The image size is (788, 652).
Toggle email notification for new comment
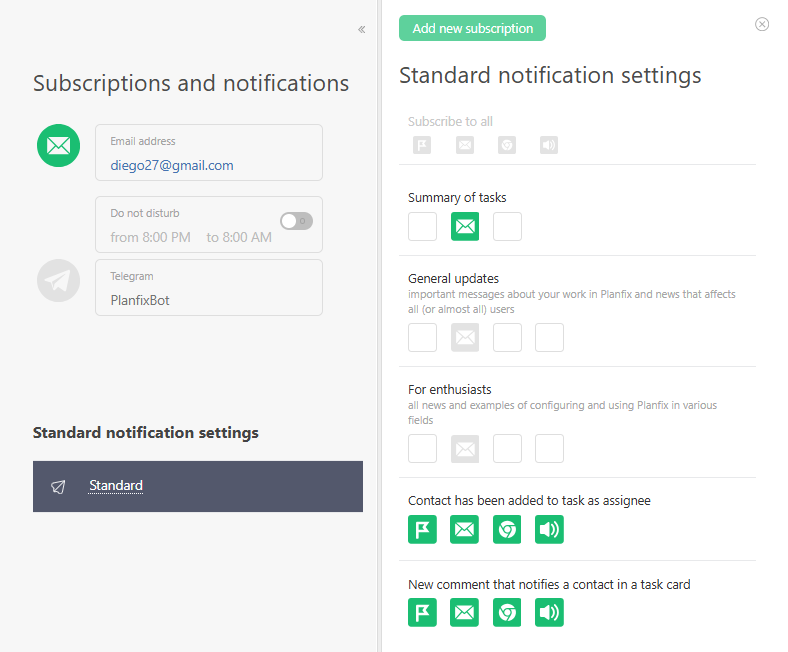tap(465, 612)
